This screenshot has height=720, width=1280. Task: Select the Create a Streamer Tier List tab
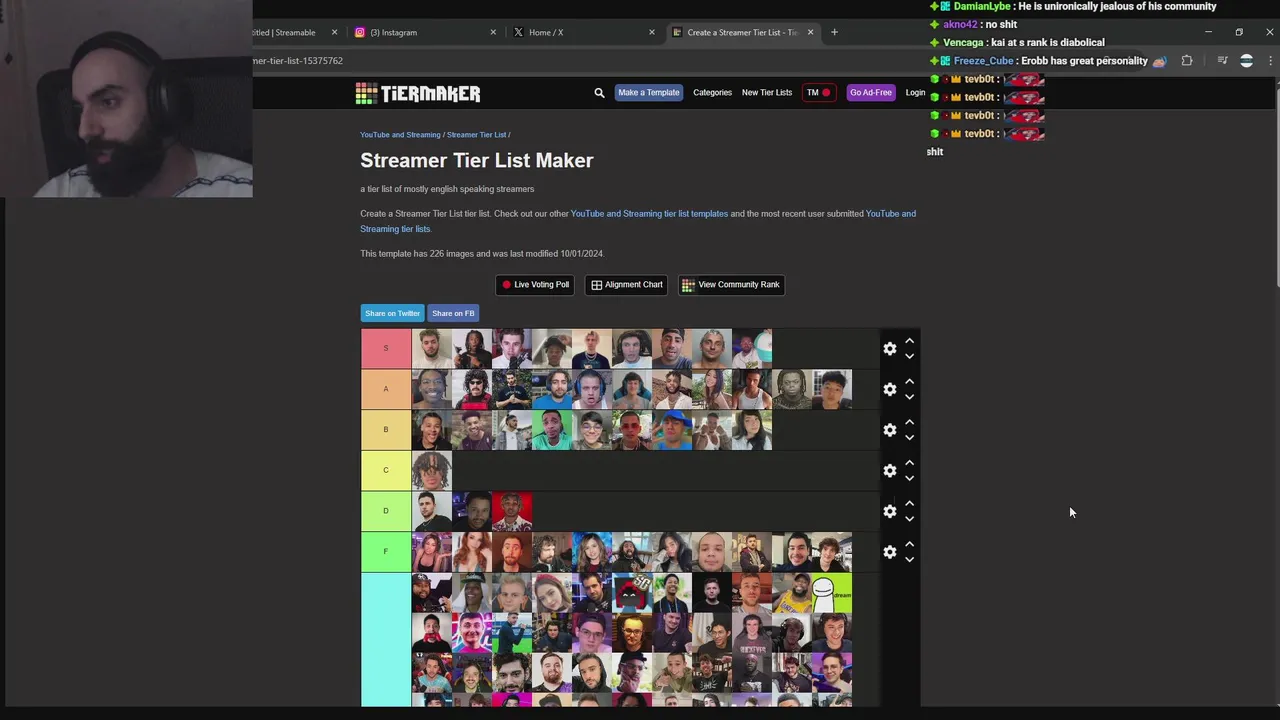pos(742,32)
